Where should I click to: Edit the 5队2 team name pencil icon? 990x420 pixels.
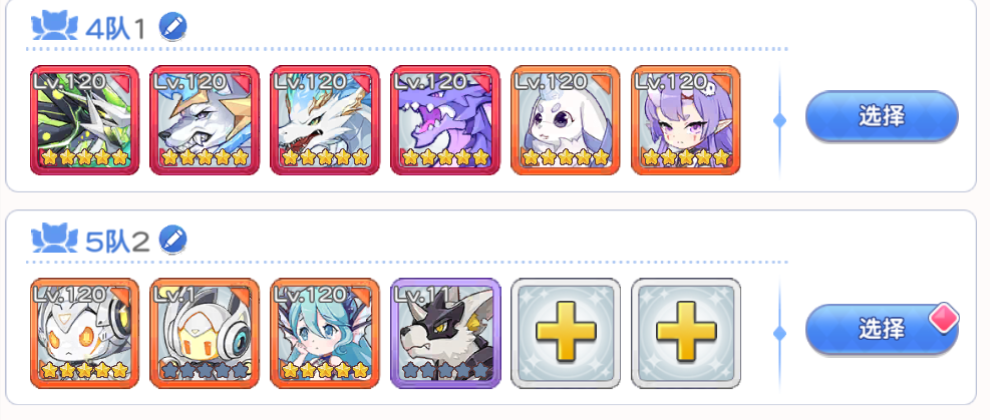(172, 240)
